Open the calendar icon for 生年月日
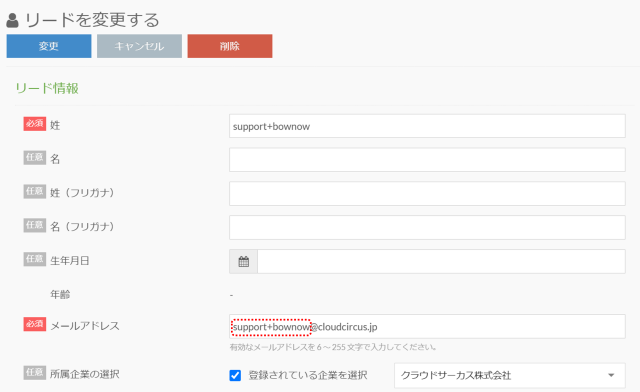Screen dimensions: 640x392 pos(244,261)
